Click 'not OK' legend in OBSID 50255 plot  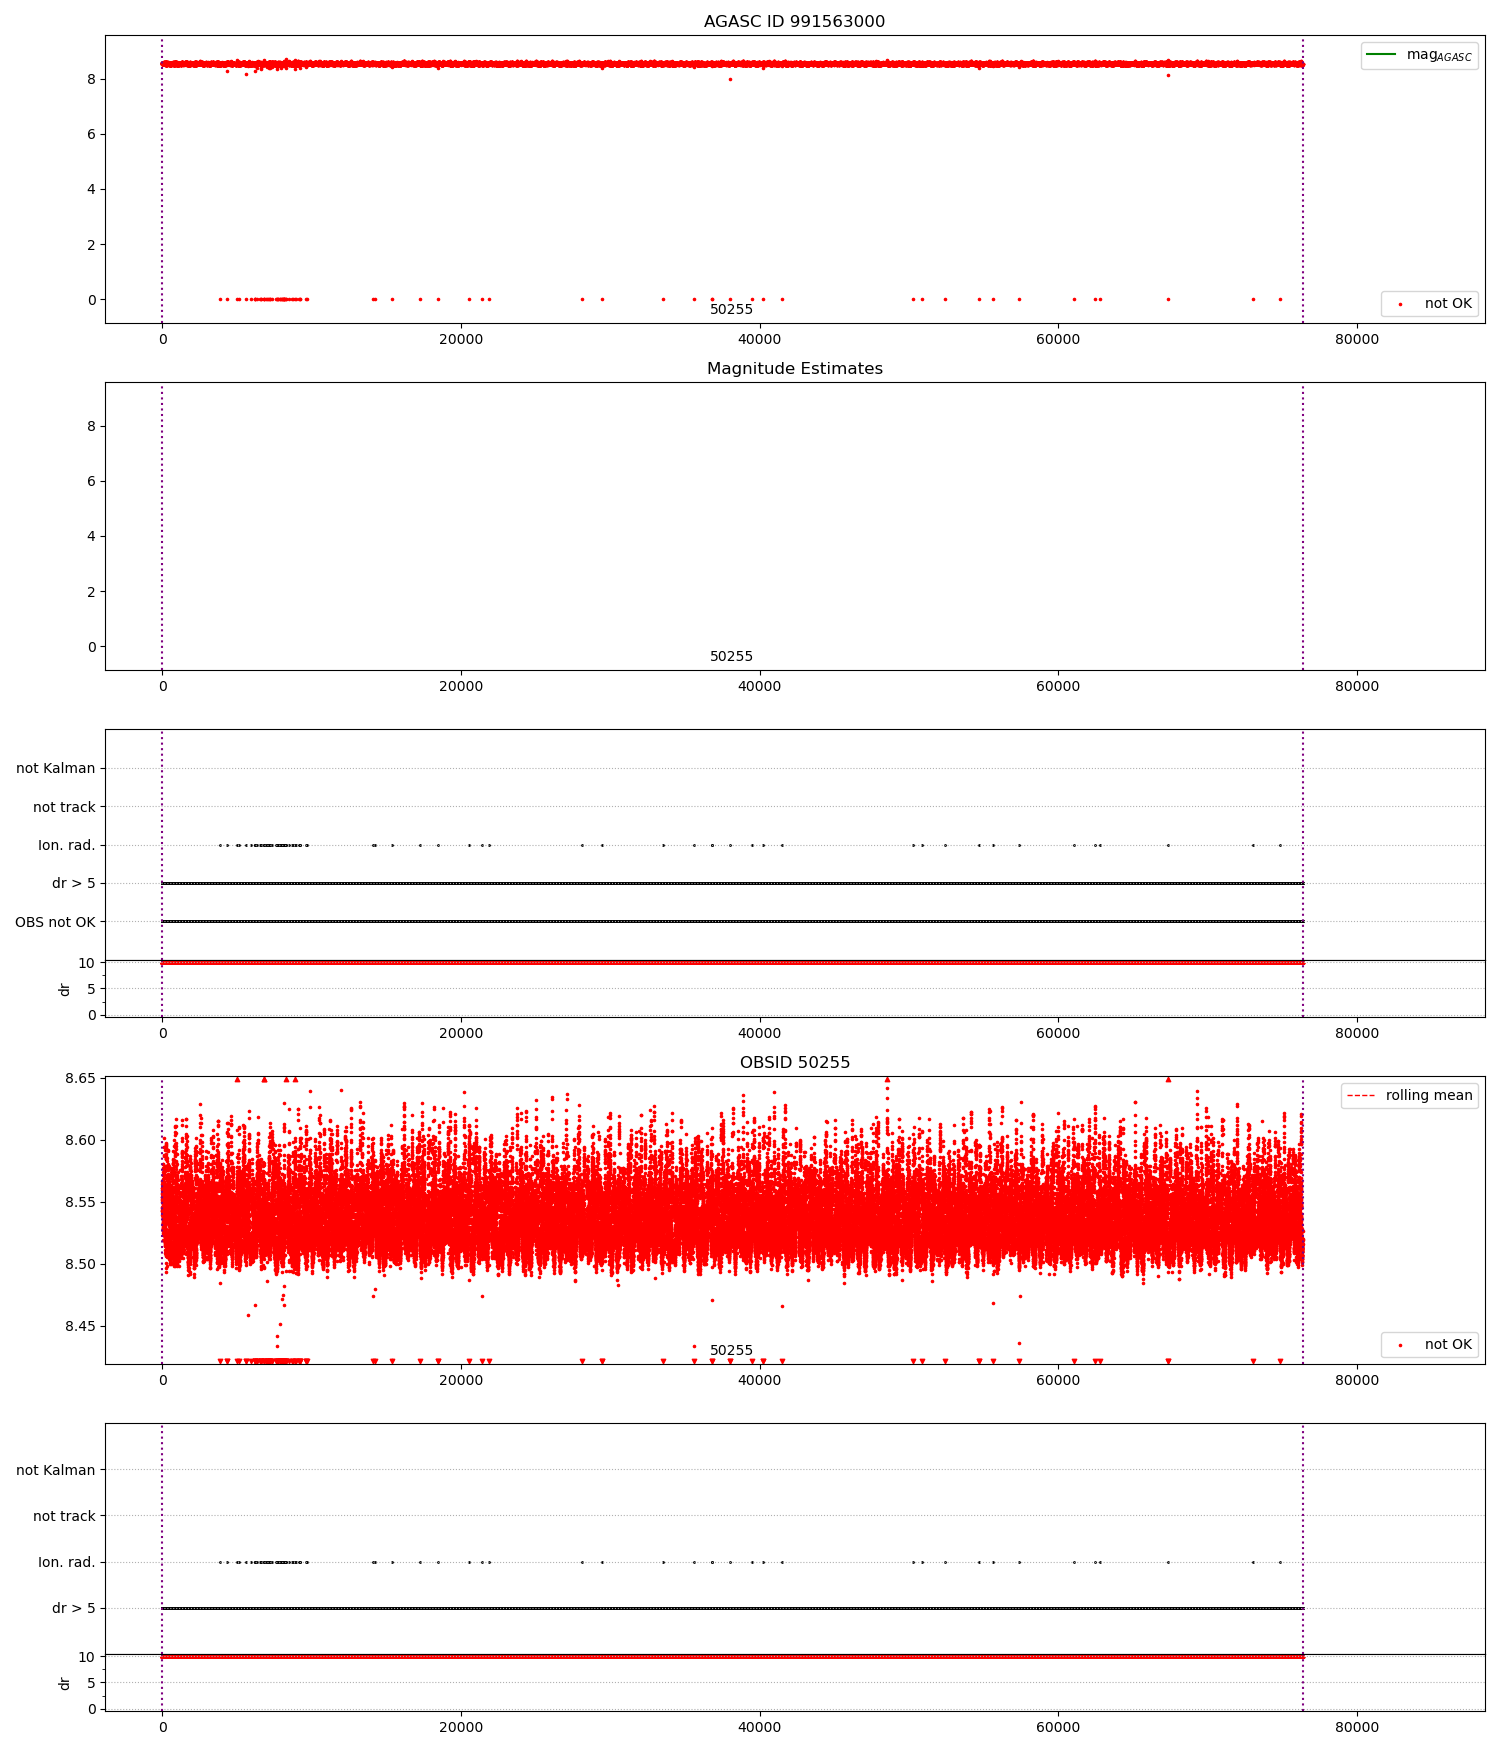pyautogui.click(x=1430, y=1344)
